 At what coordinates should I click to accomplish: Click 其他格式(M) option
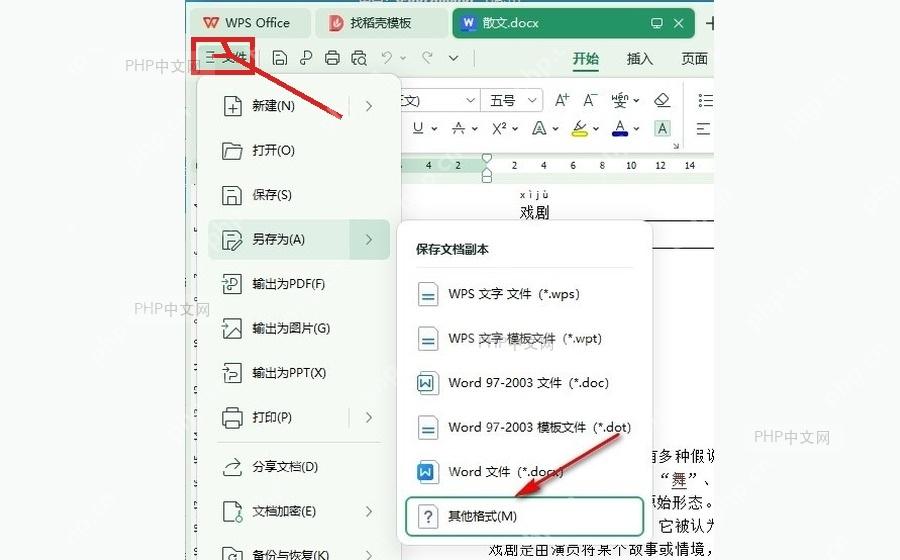pos(524,516)
